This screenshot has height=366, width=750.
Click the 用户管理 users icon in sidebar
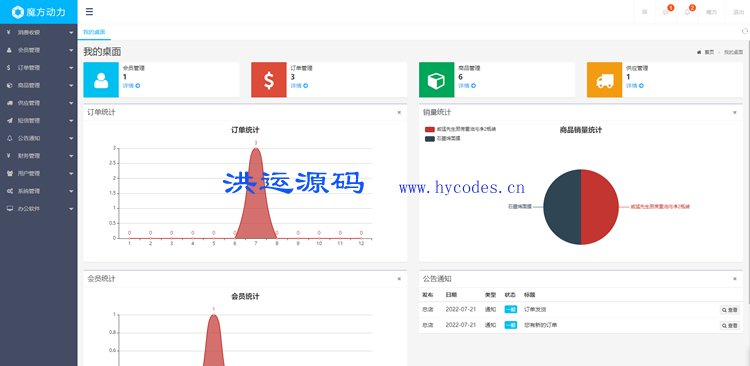pyautogui.click(x=10, y=173)
